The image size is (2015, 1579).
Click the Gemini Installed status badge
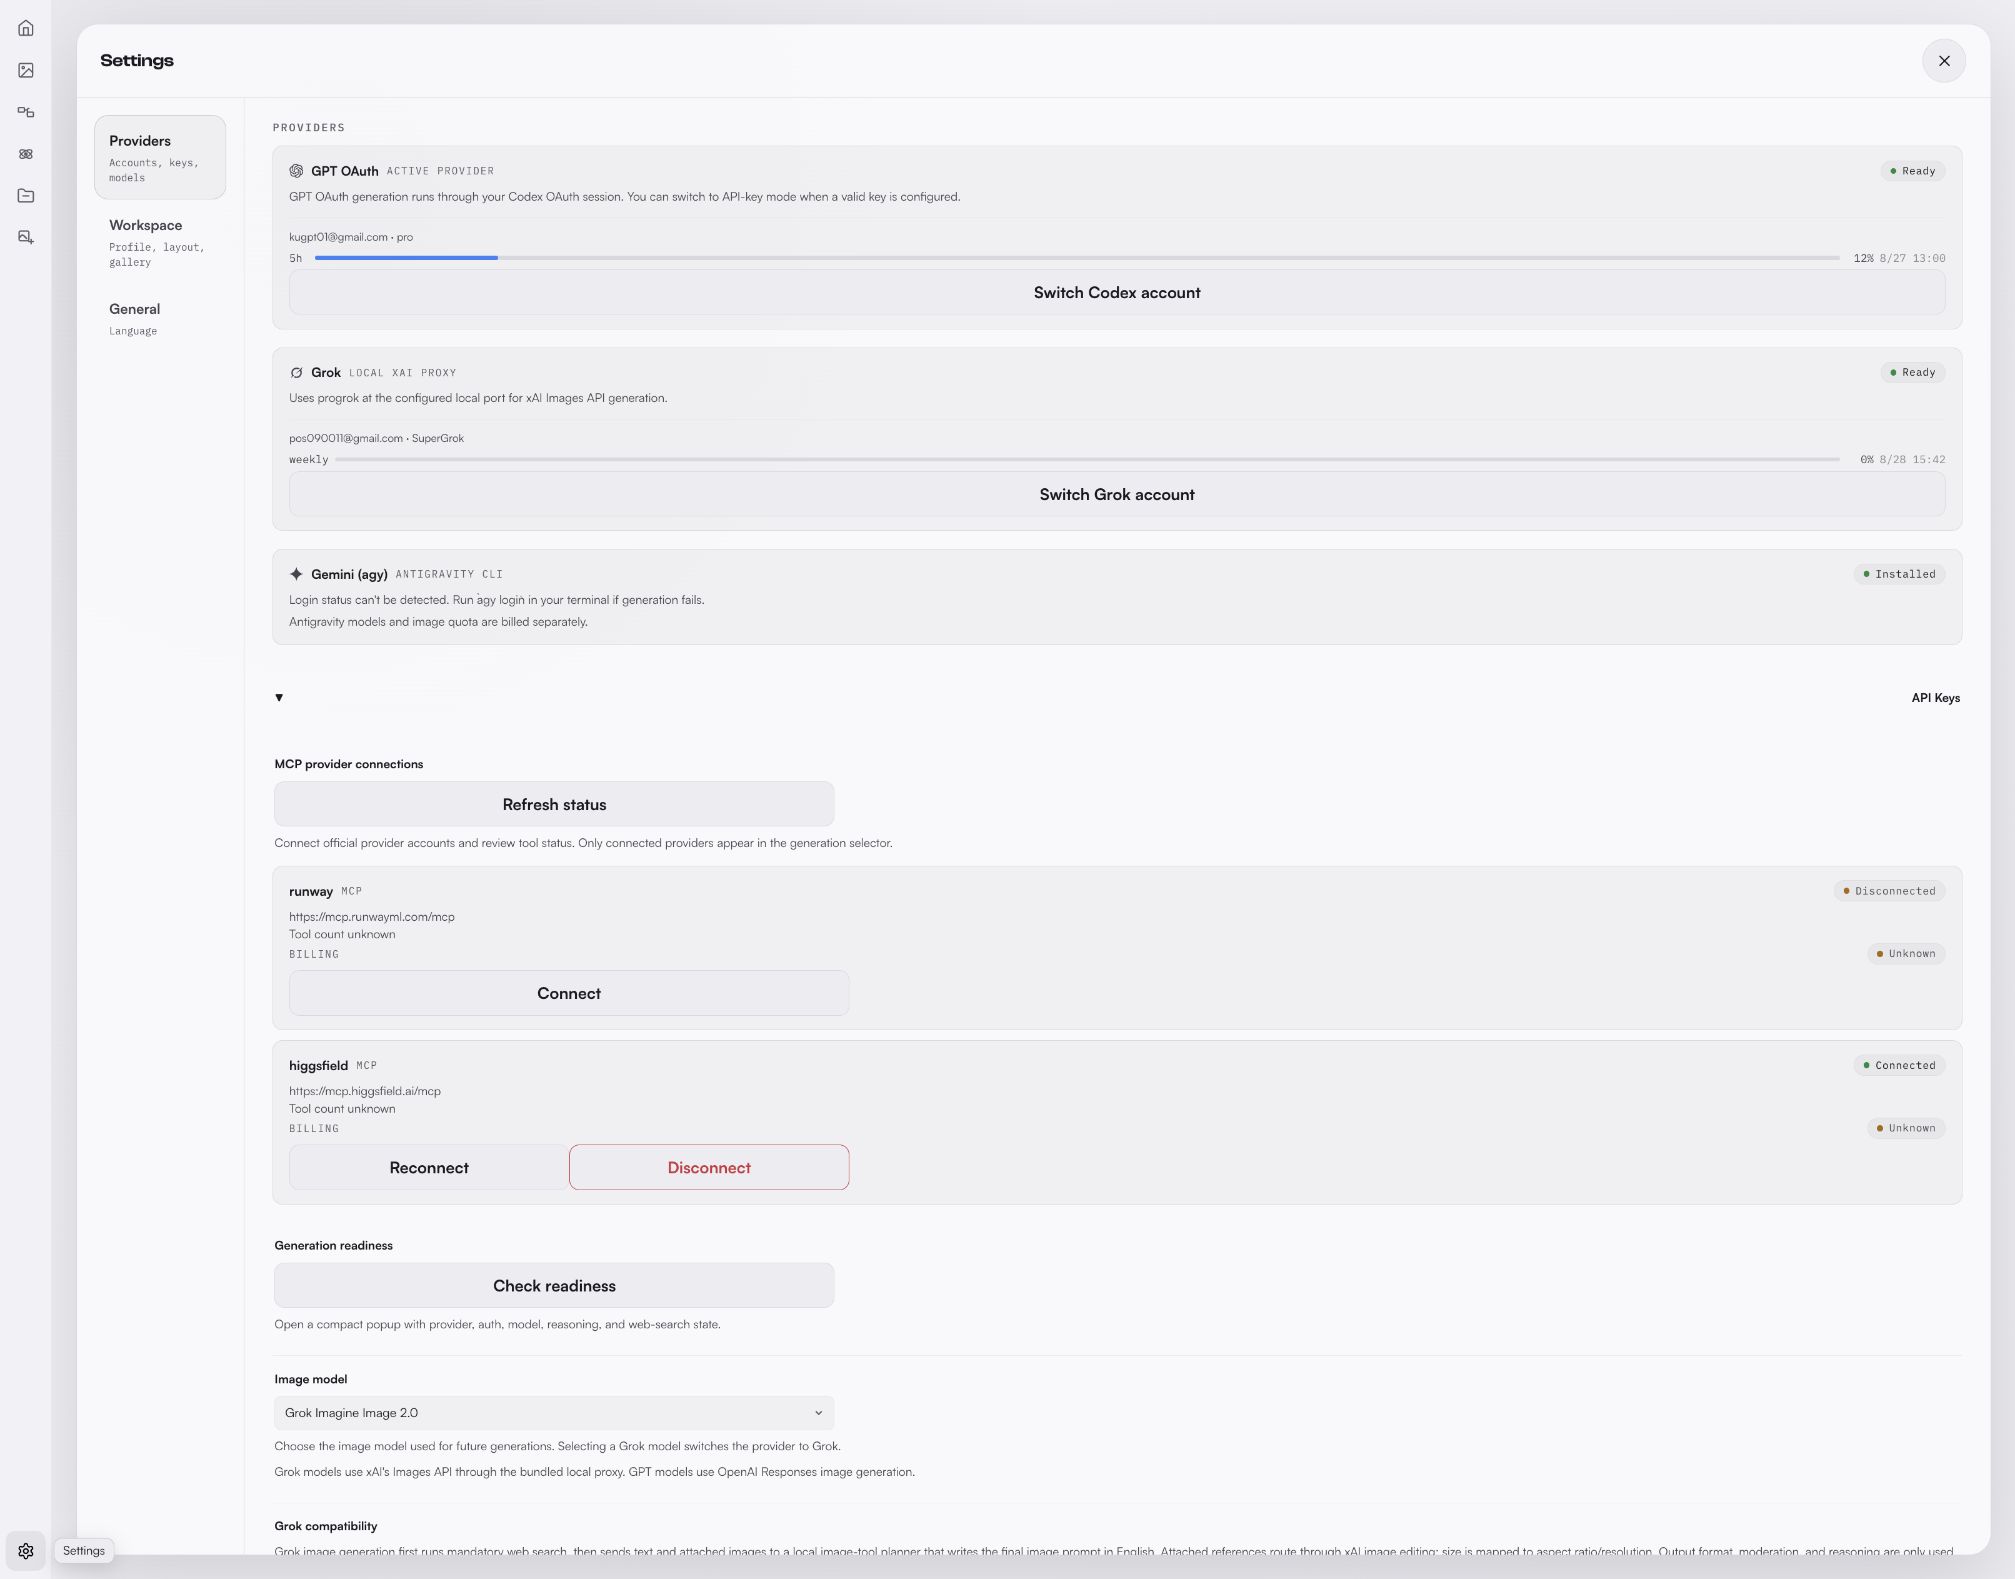point(1899,574)
